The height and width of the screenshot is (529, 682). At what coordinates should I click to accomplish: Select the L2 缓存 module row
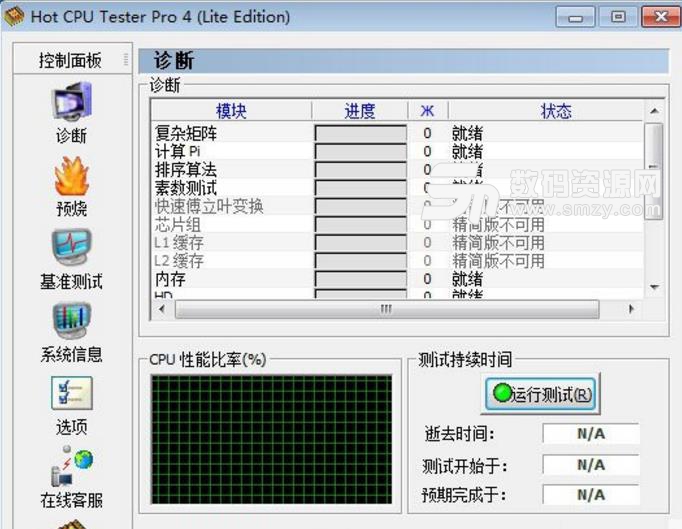click(397, 261)
